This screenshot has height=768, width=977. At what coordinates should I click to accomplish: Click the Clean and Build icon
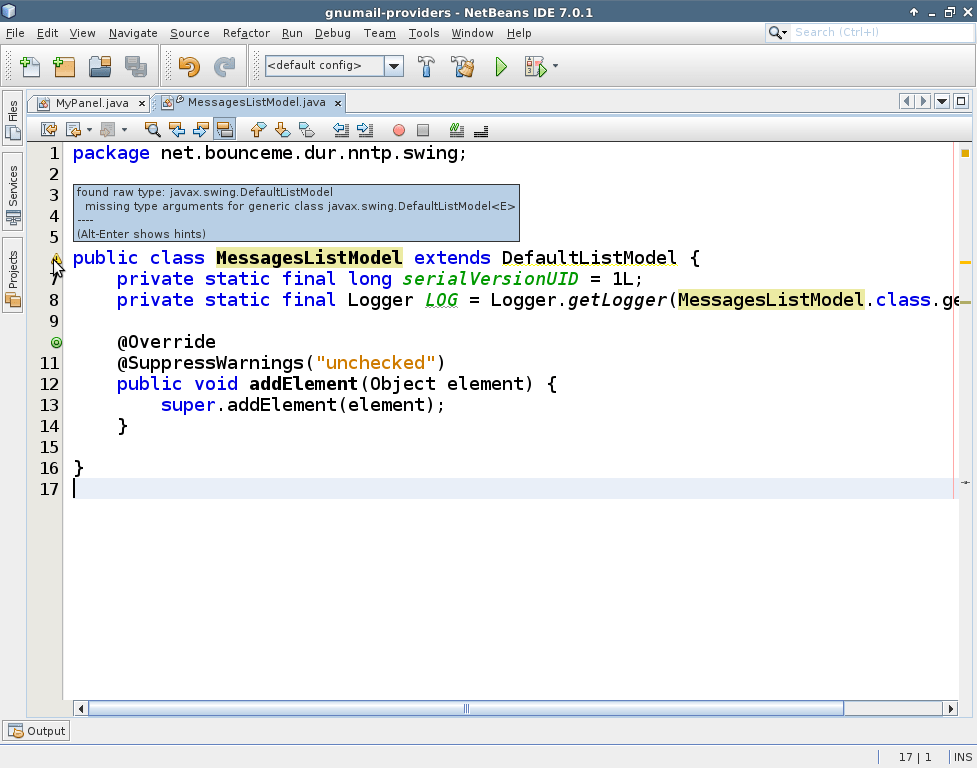pos(462,66)
